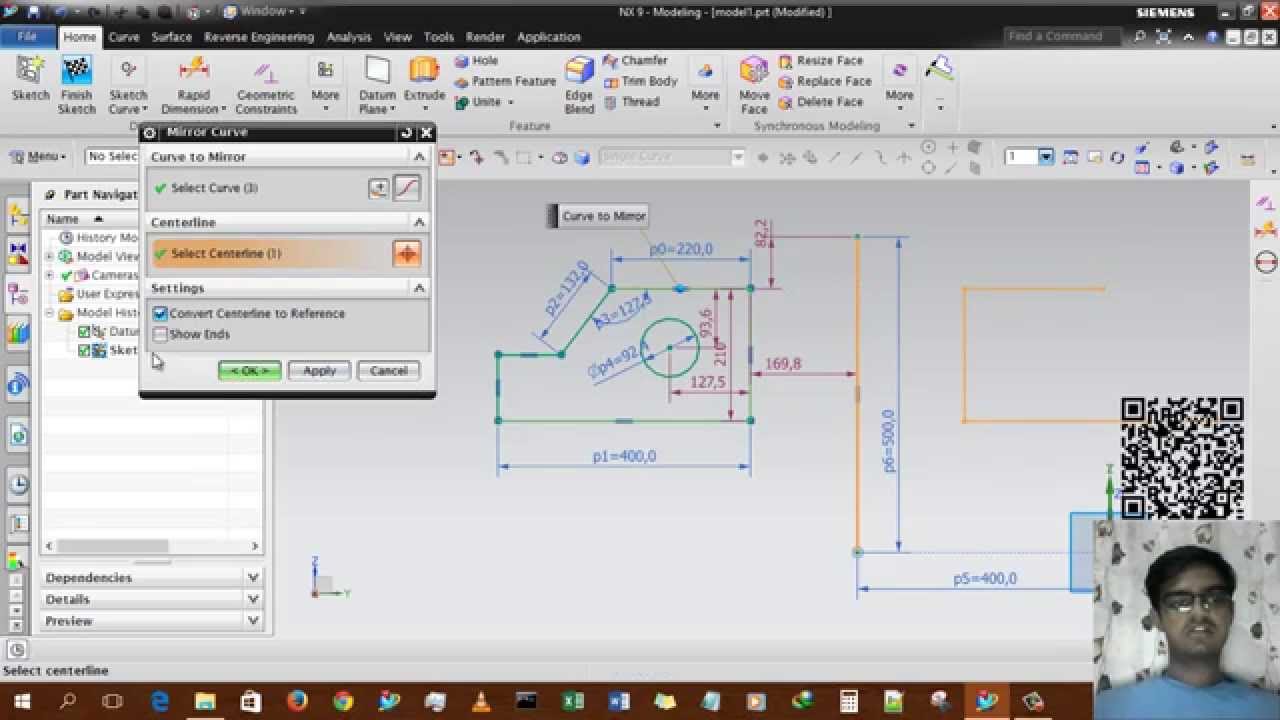Toggle the Datum feature checkbox in navigator
1280x720 pixels.
(x=84, y=332)
